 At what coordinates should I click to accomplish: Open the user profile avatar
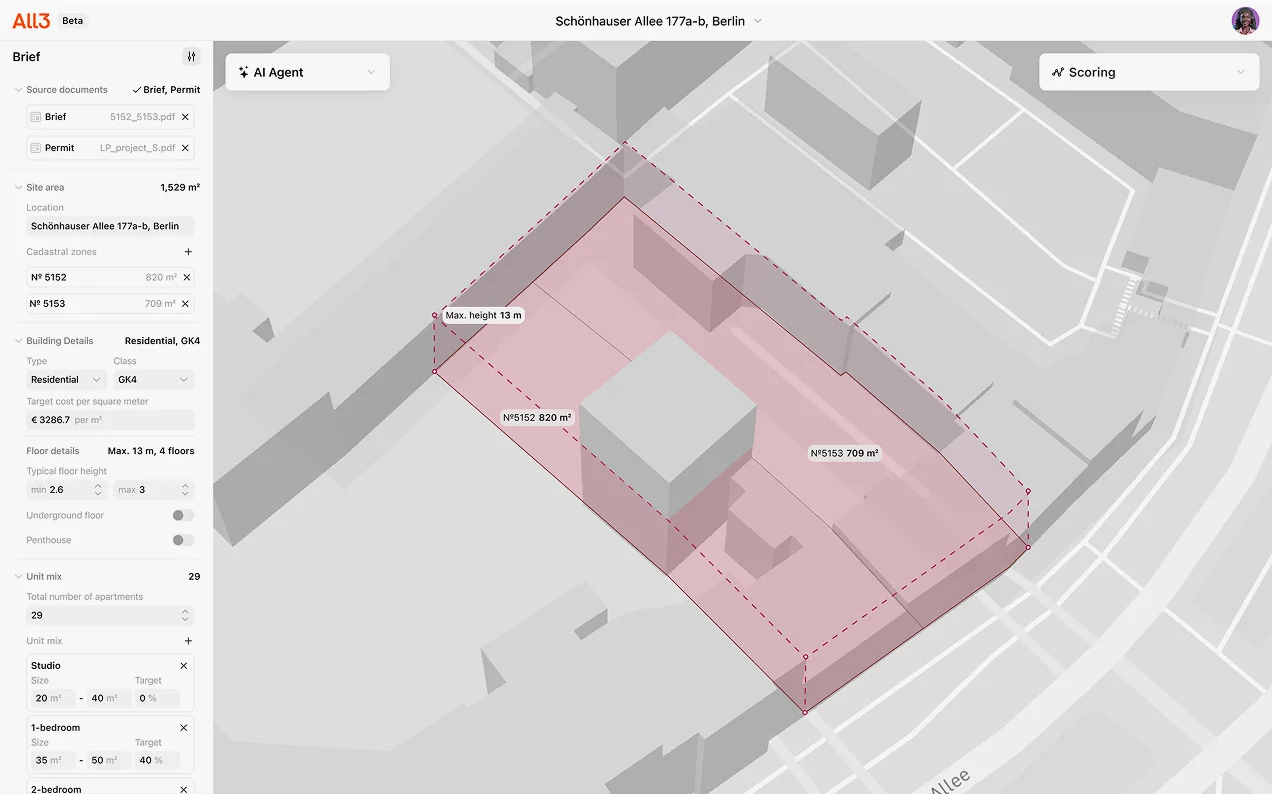(1245, 21)
